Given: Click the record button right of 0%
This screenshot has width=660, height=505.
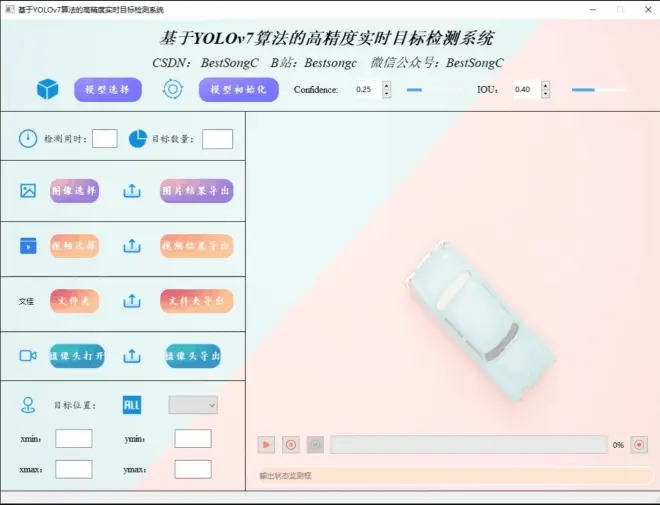Looking at the screenshot, I should tap(640, 445).
